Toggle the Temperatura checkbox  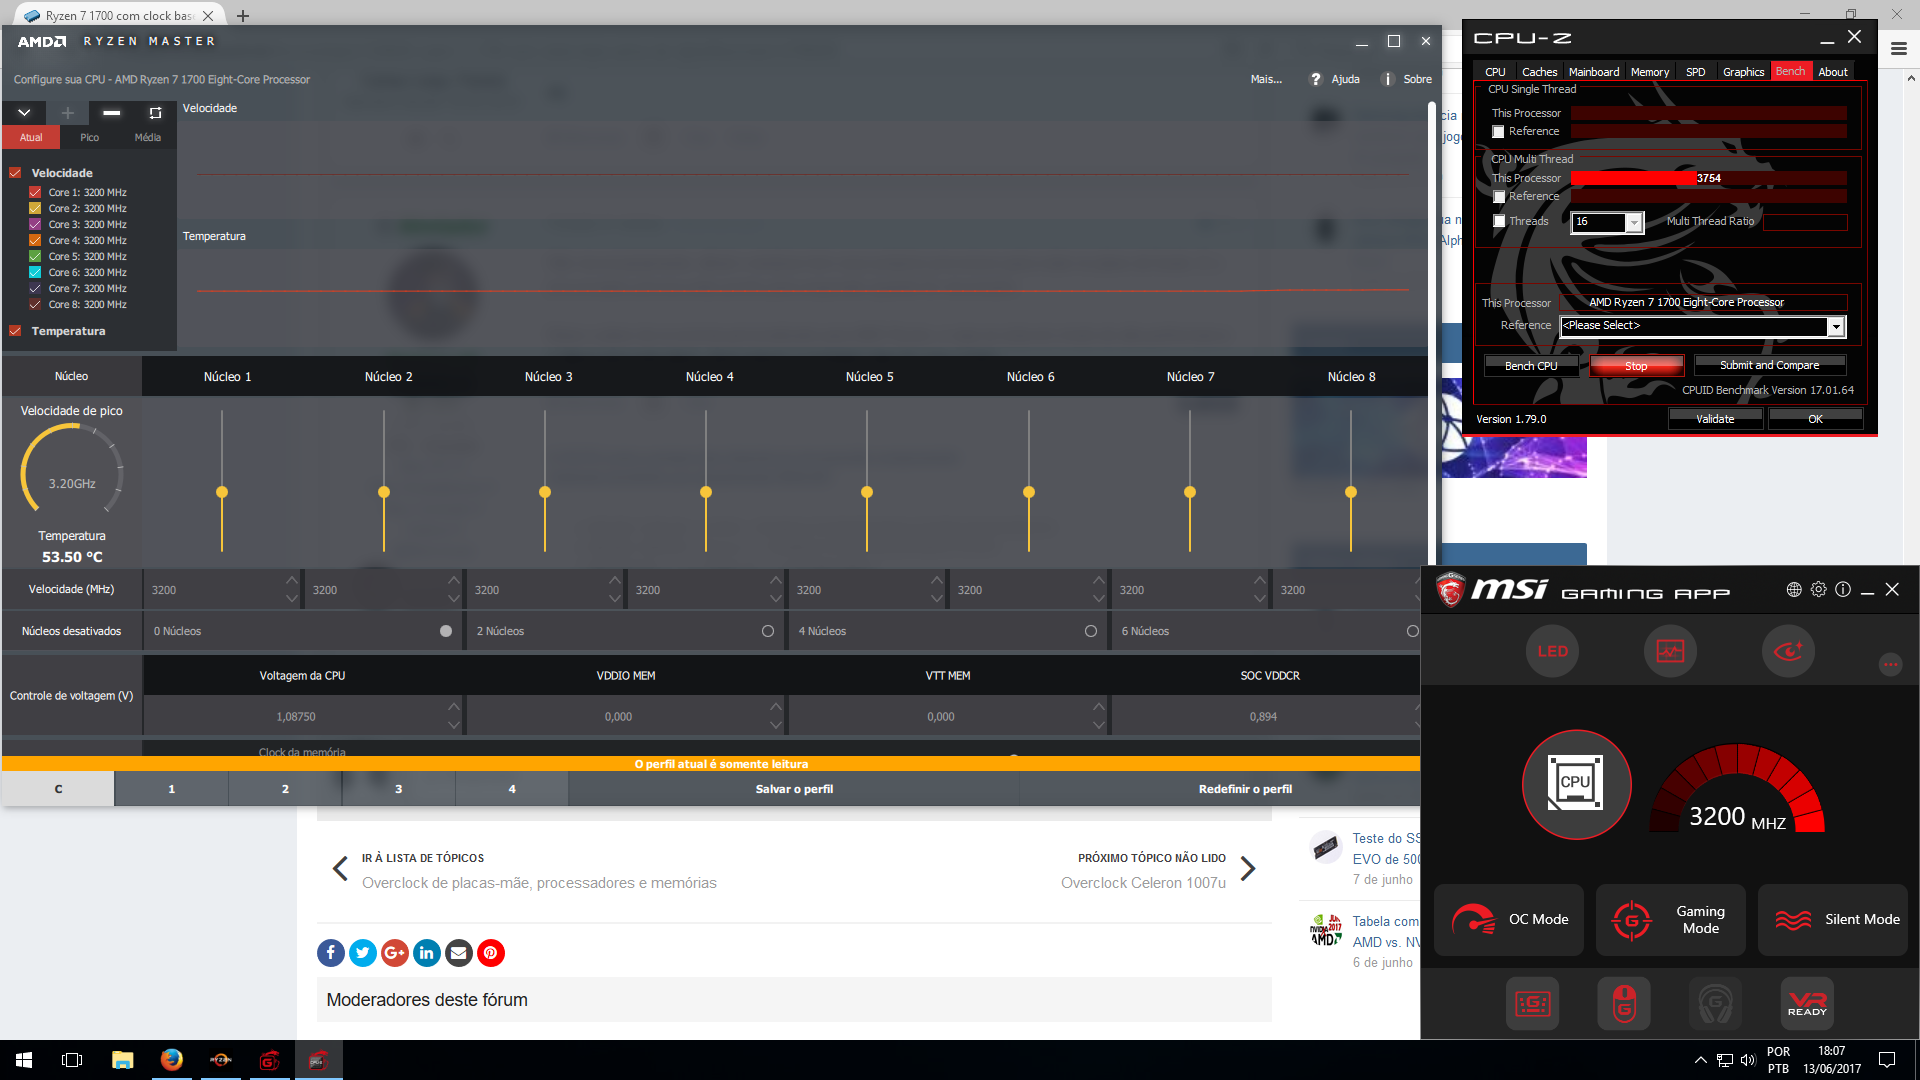pyautogui.click(x=15, y=331)
